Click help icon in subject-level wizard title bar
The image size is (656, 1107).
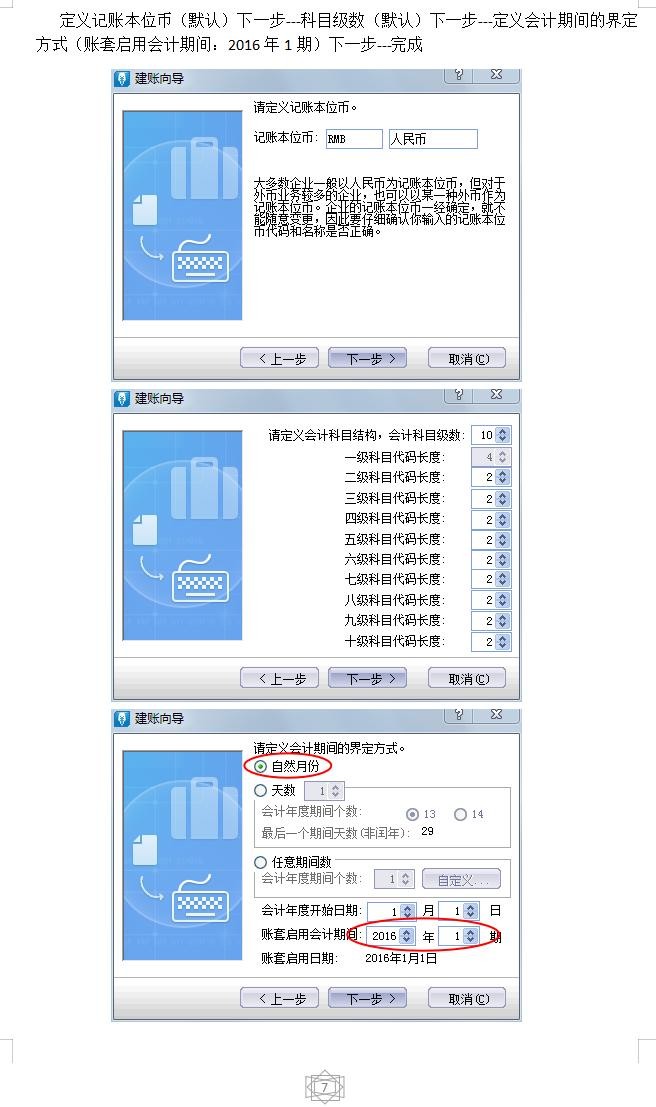click(460, 395)
